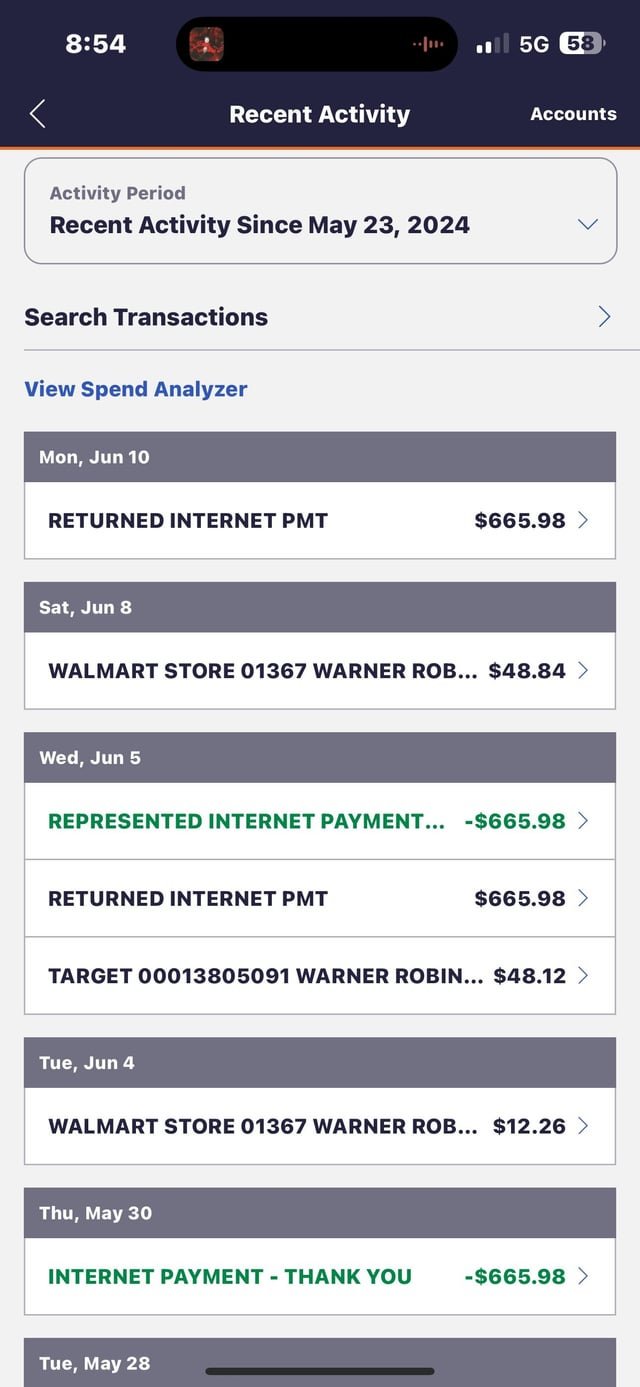Open the Target $48.12 transaction

pos(320,975)
